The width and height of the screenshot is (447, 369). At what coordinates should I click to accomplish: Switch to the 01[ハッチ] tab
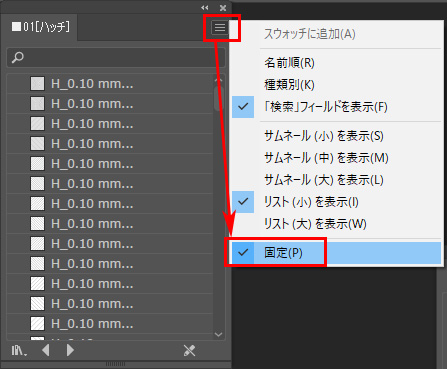pos(40,27)
